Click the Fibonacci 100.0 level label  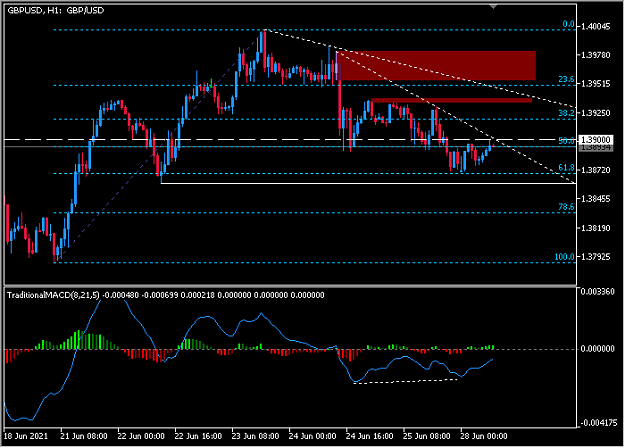(x=564, y=257)
